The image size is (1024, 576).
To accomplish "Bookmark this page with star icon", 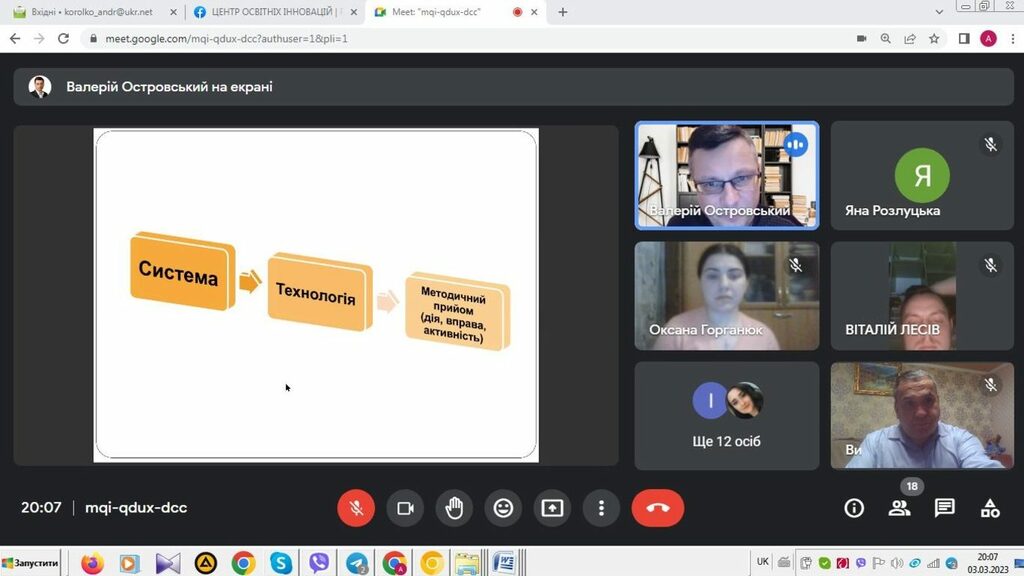I will (934, 39).
